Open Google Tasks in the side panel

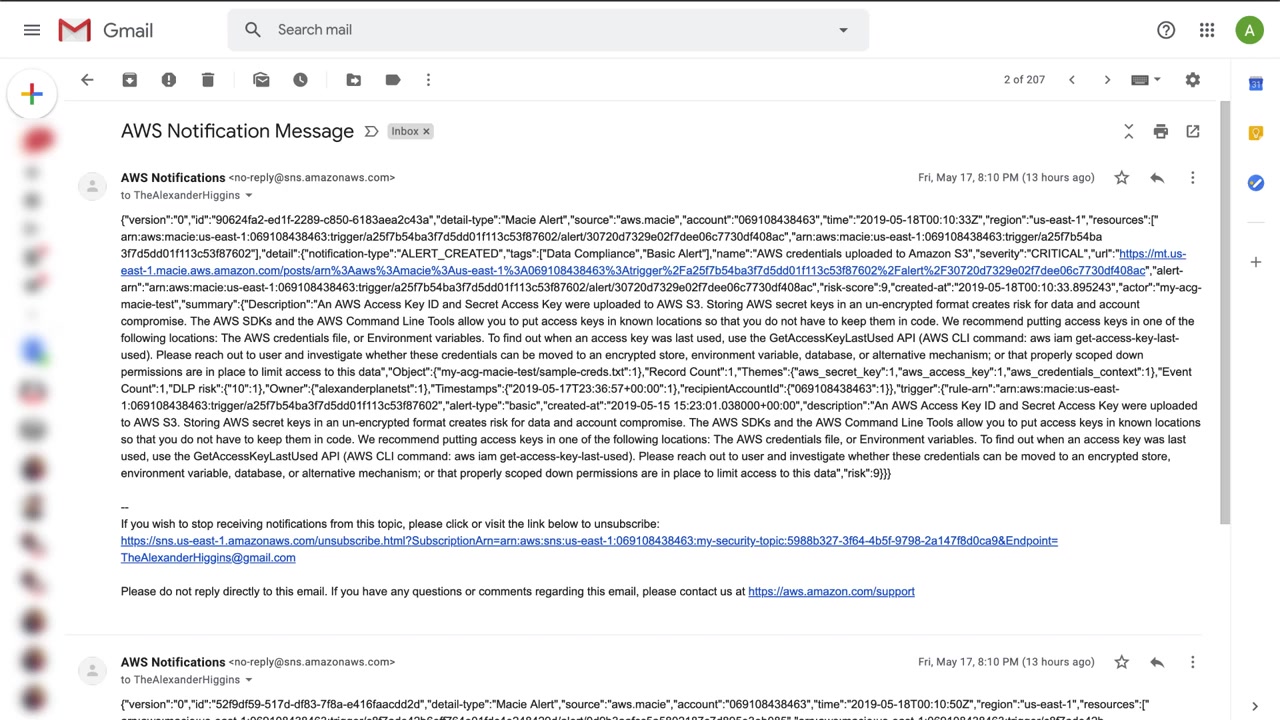[x=1256, y=182]
